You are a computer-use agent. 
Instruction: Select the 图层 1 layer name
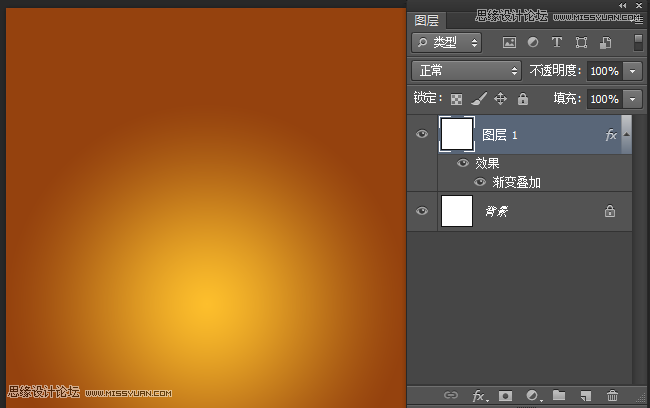[500, 135]
